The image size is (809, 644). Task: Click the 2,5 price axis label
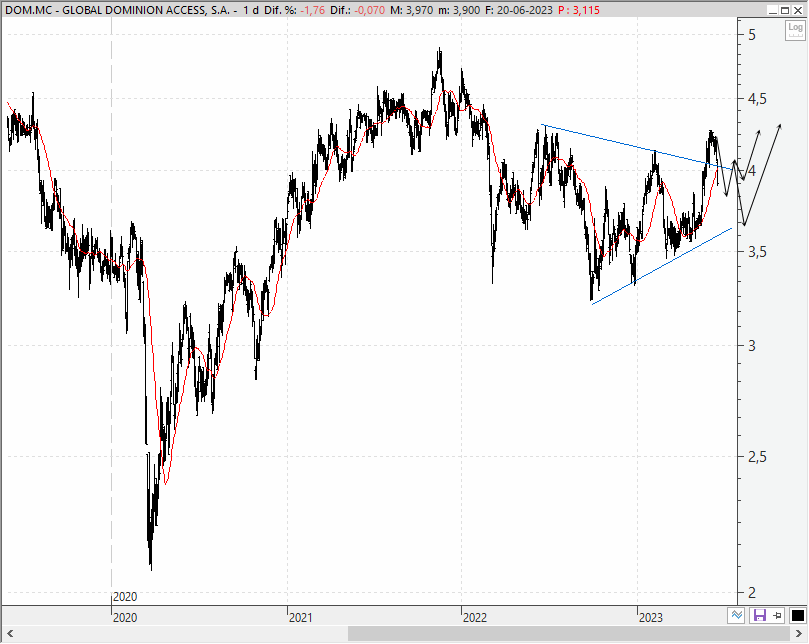click(757, 457)
